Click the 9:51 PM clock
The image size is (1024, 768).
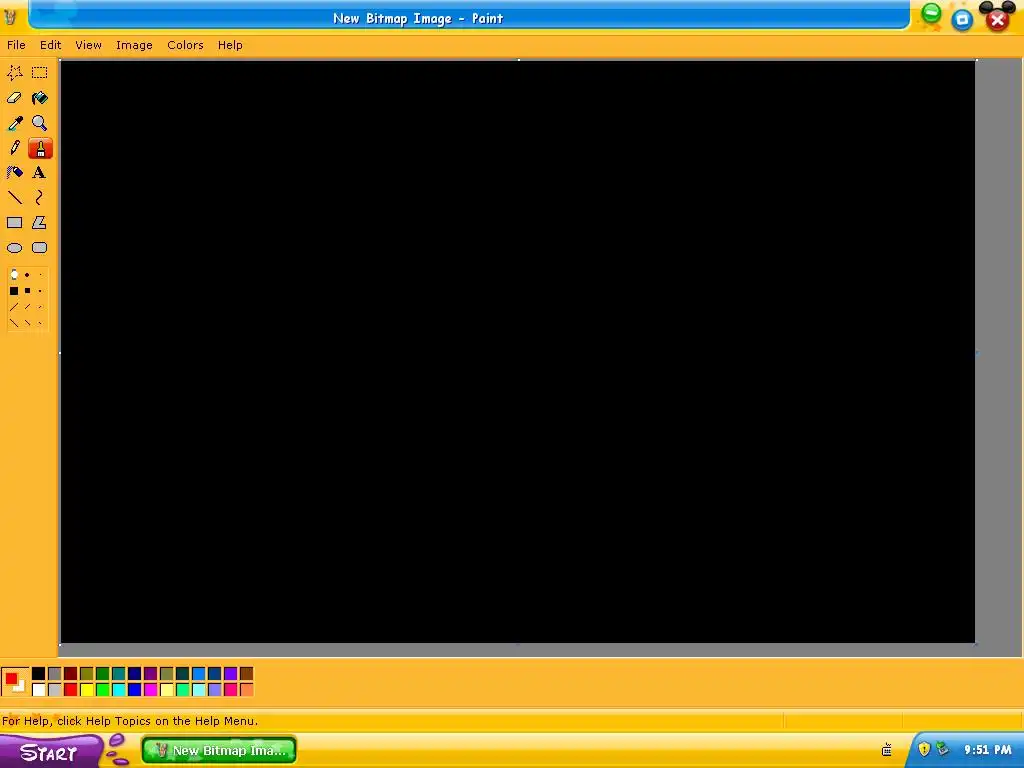pyautogui.click(x=987, y=750)
